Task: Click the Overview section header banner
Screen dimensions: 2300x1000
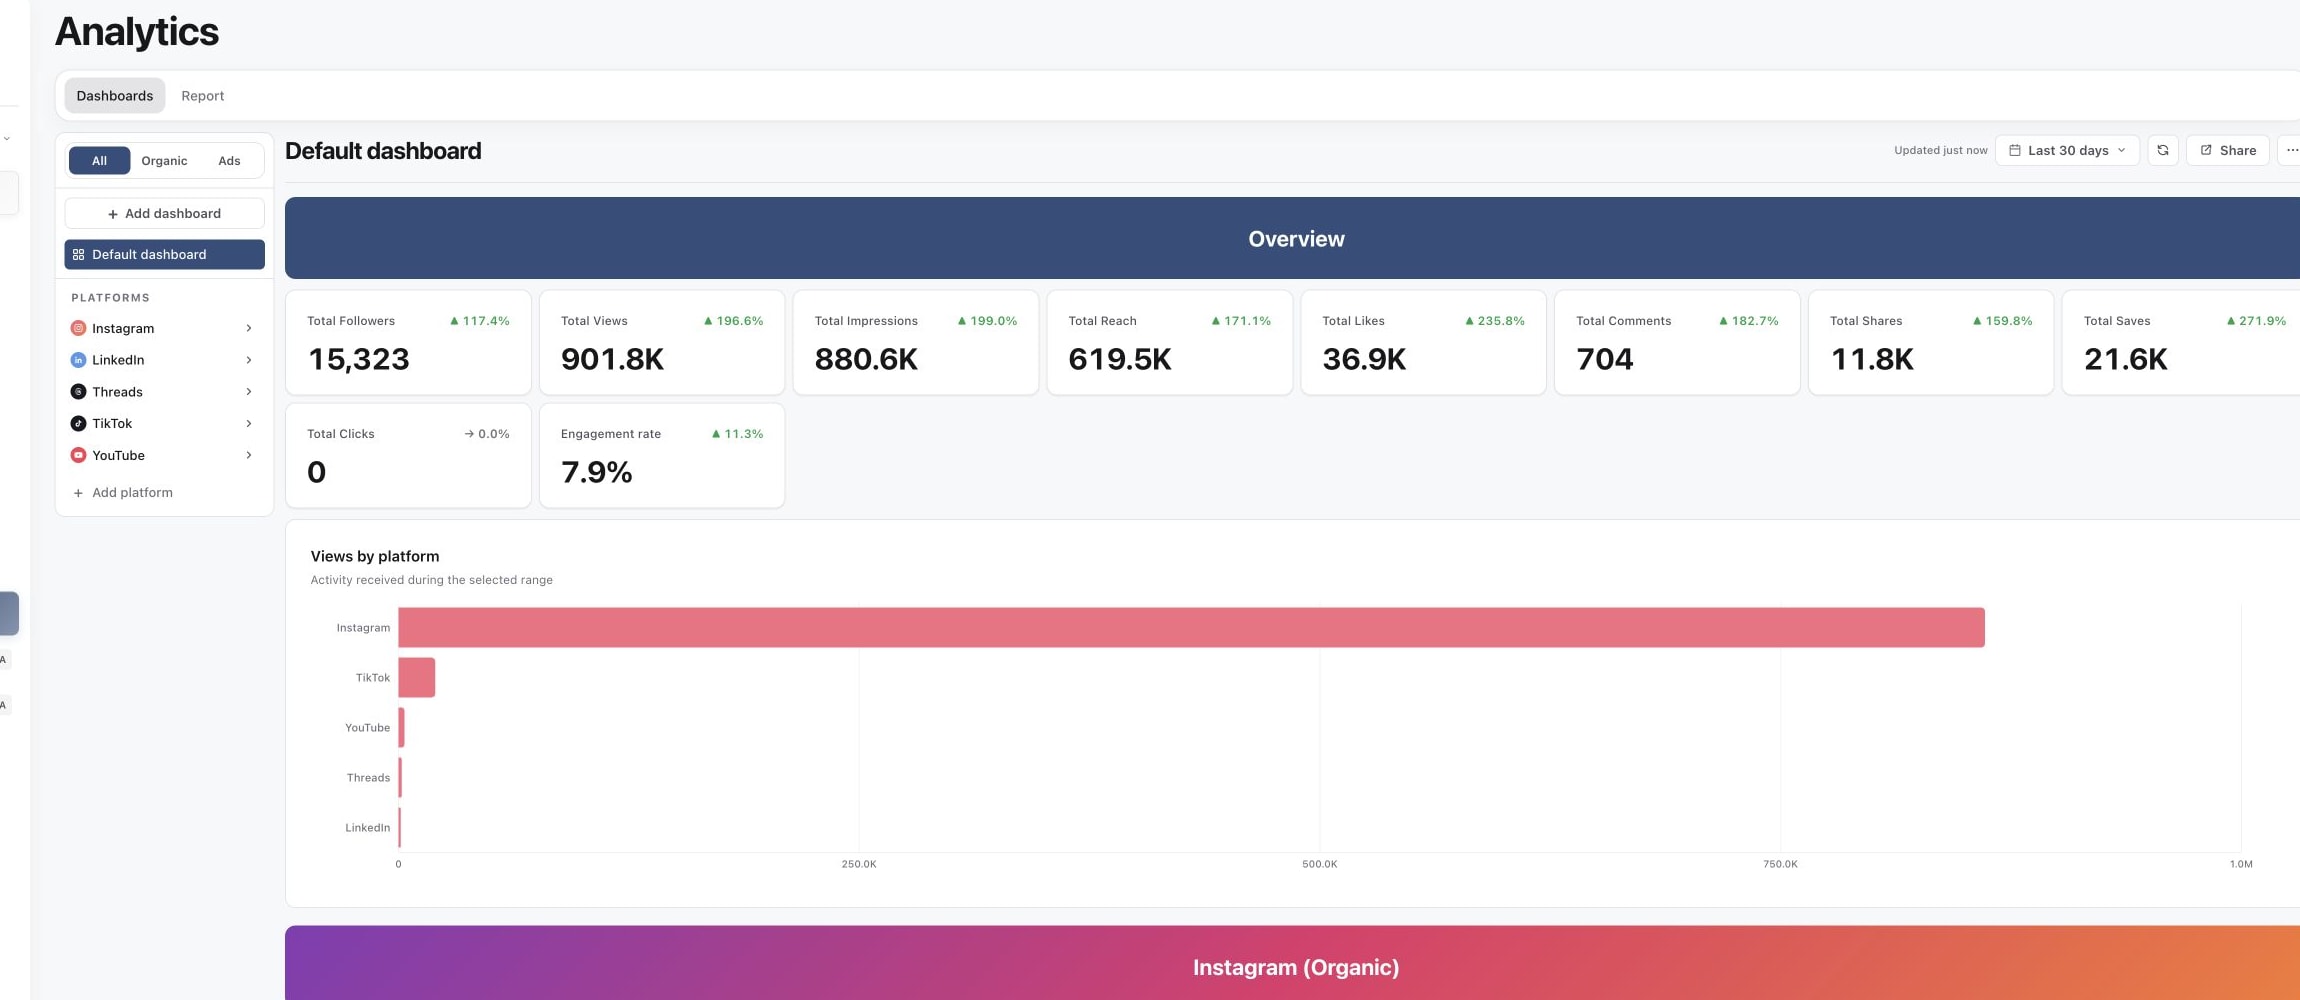Action: (1292, 238)
